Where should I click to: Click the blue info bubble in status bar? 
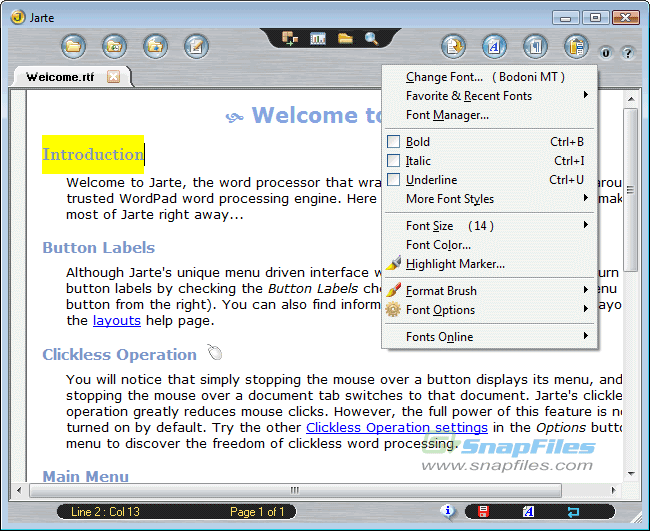(448, 511)
